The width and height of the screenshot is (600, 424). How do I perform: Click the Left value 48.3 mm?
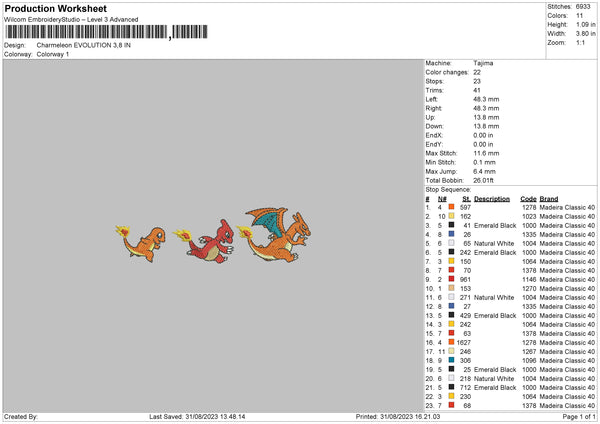tap(486, 99)
